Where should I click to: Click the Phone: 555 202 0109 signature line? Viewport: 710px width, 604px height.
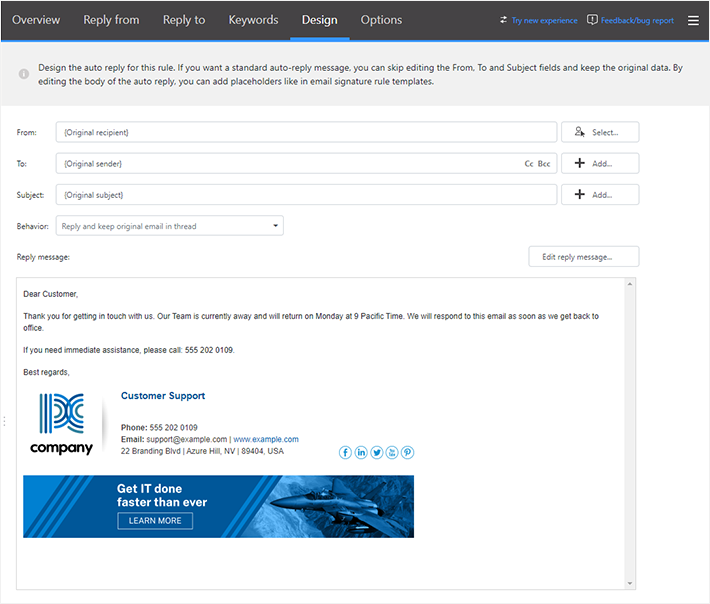click(x=159, y=427)
